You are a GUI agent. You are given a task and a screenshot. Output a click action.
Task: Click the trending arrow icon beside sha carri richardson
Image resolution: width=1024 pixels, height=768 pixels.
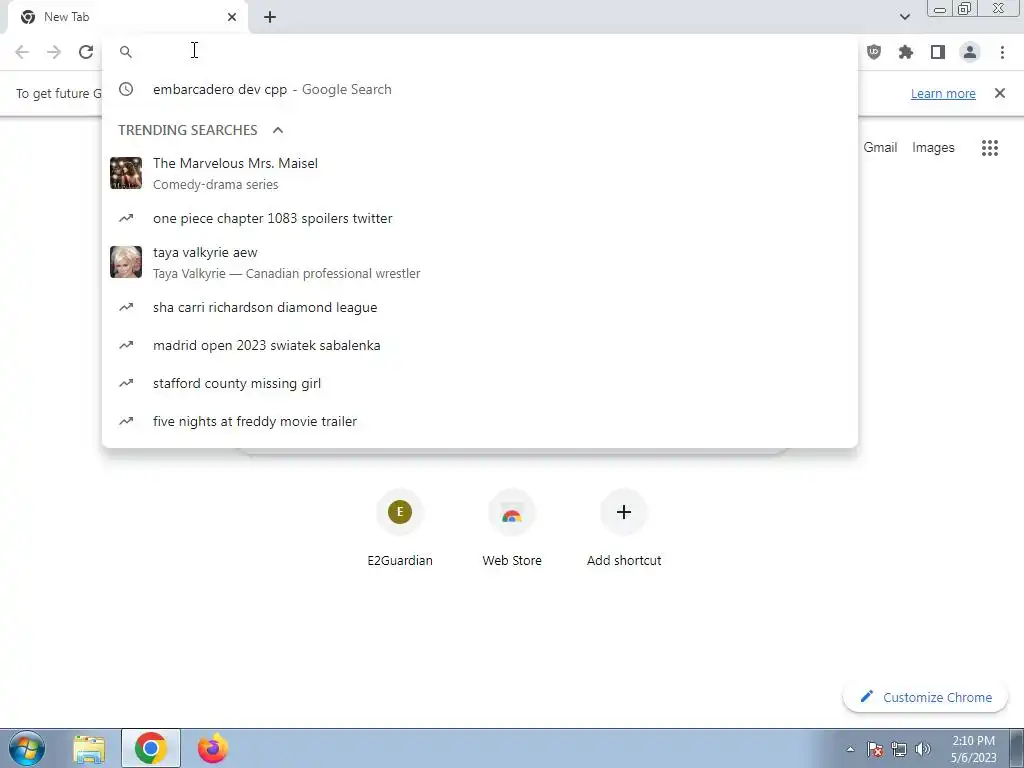[126, 308]
